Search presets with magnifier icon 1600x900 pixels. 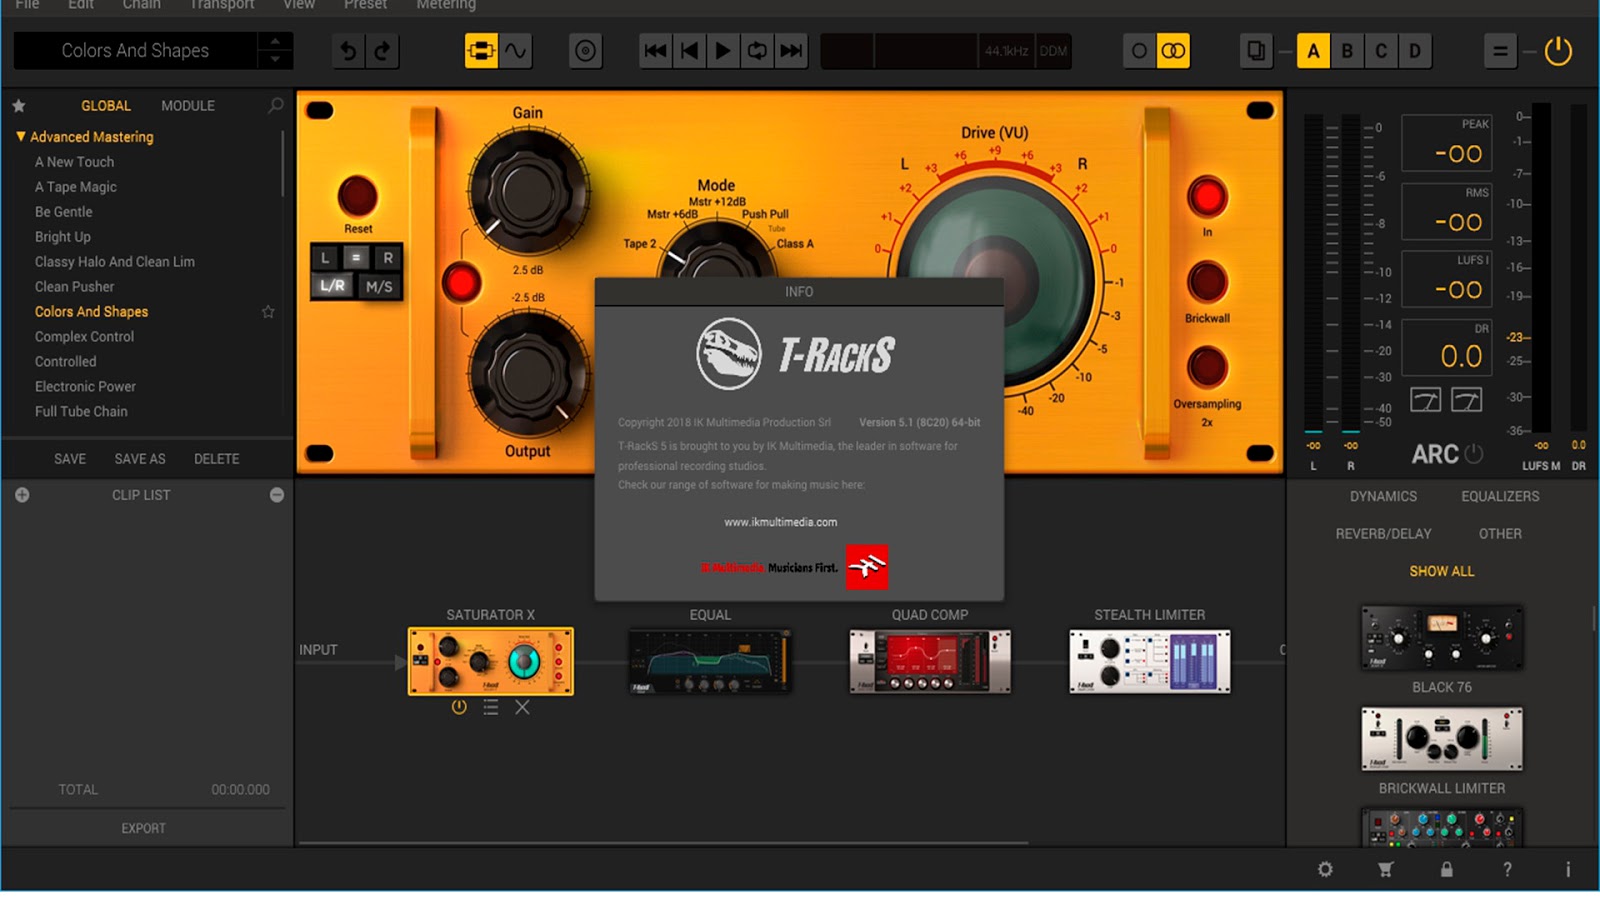pyautogui.click(x=275, y=105)
